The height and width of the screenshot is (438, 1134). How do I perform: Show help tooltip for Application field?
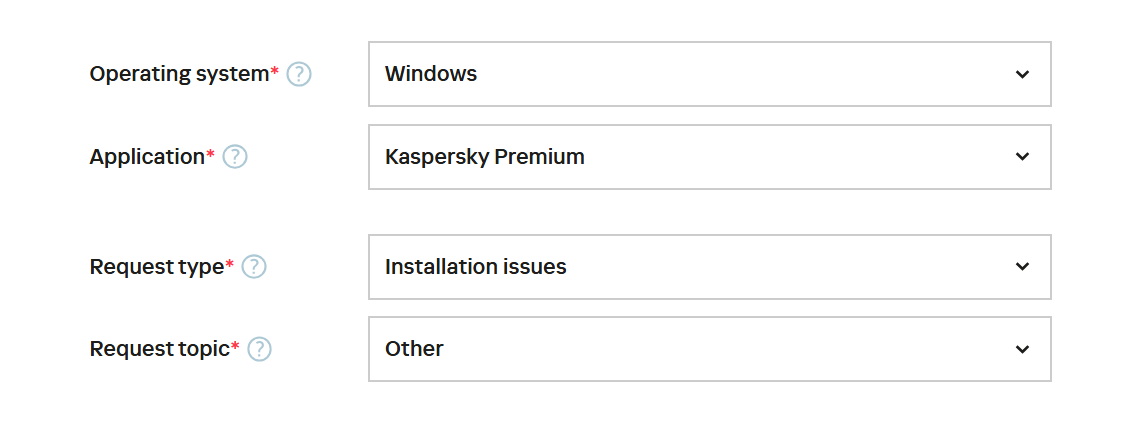pyautogui.click(x=235, y=157)
